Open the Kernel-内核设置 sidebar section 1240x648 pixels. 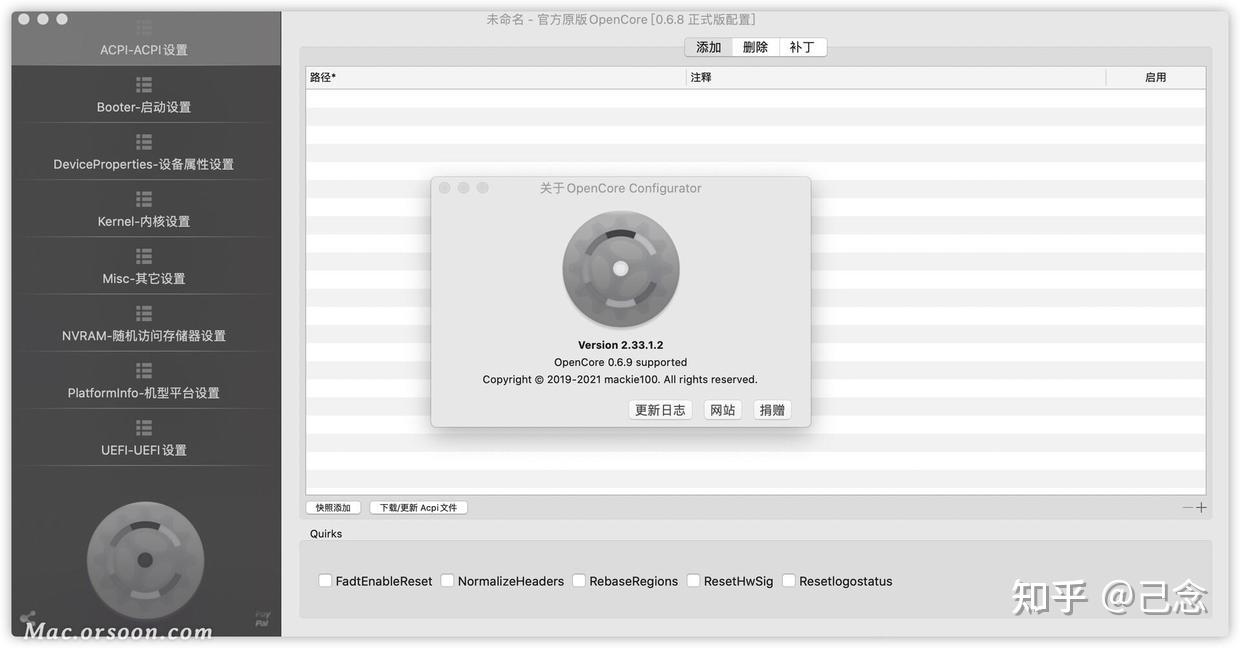[x=145, y=210]
